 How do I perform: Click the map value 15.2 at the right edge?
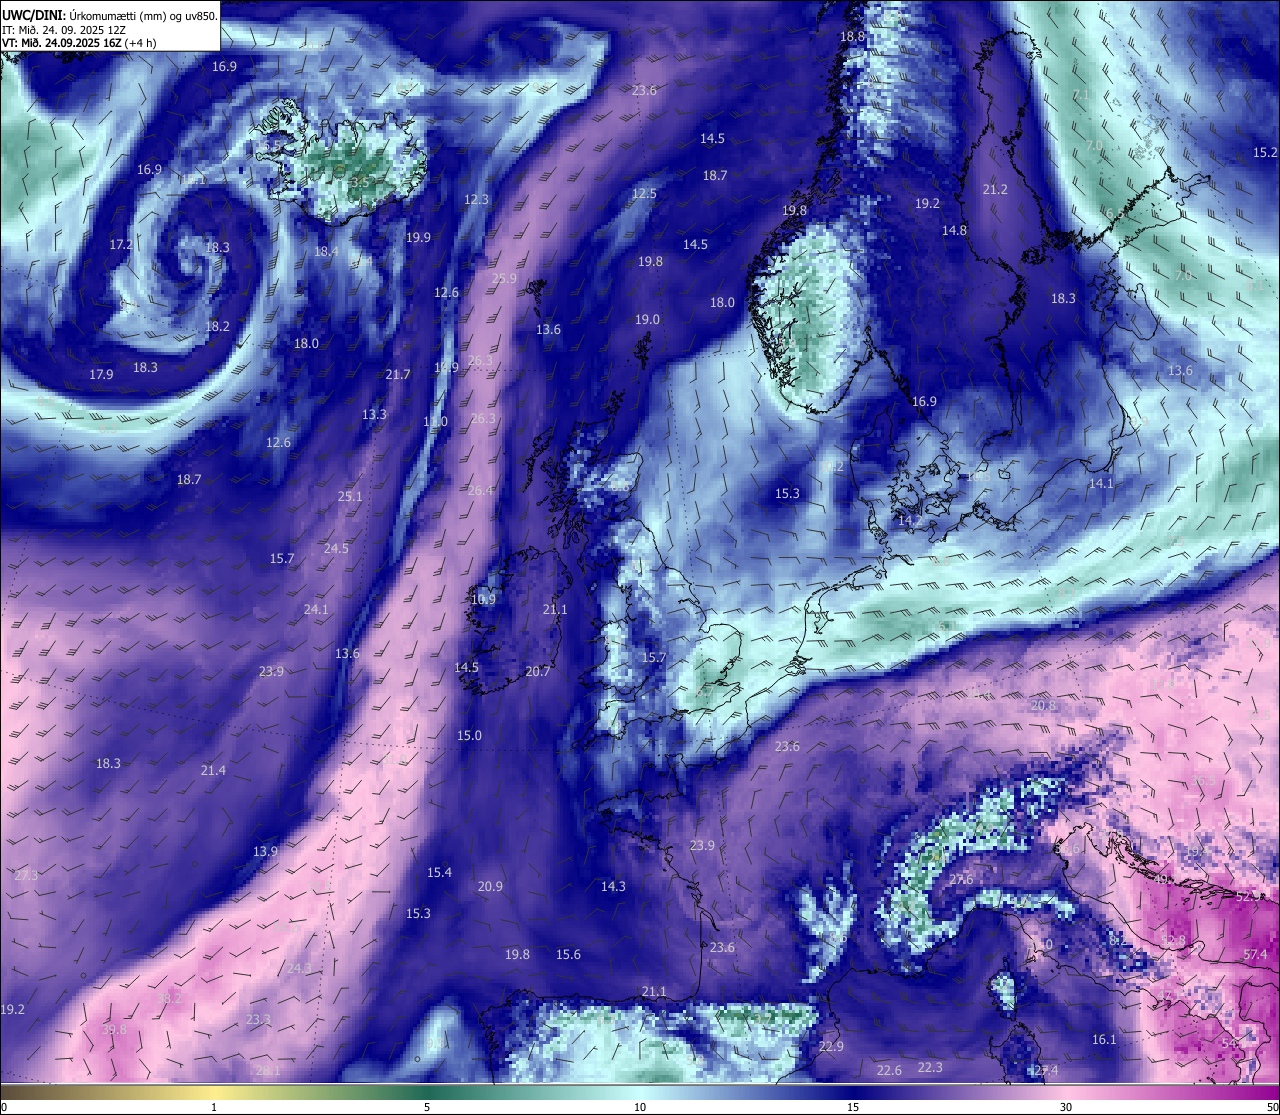tap(1265, 152)
